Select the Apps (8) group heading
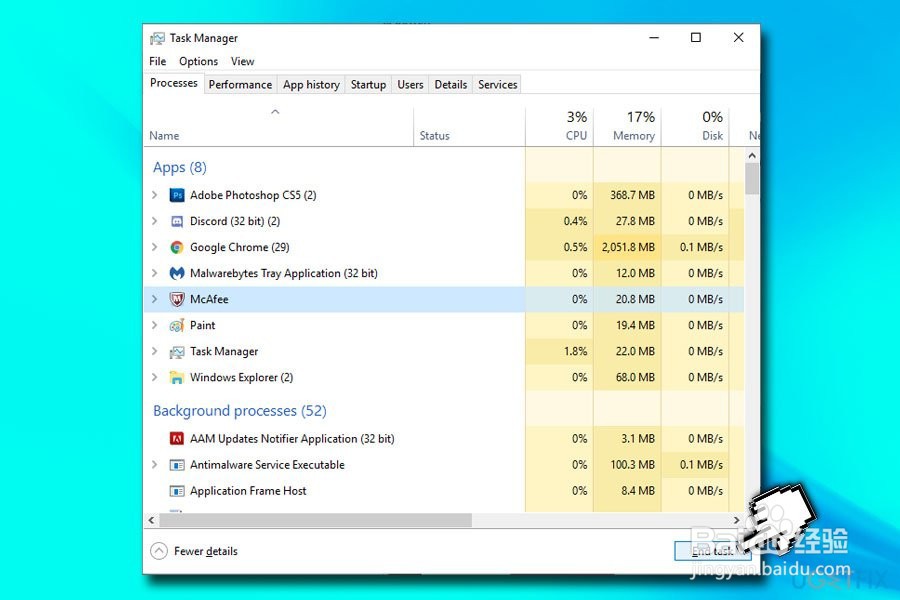 pos(180,168)
